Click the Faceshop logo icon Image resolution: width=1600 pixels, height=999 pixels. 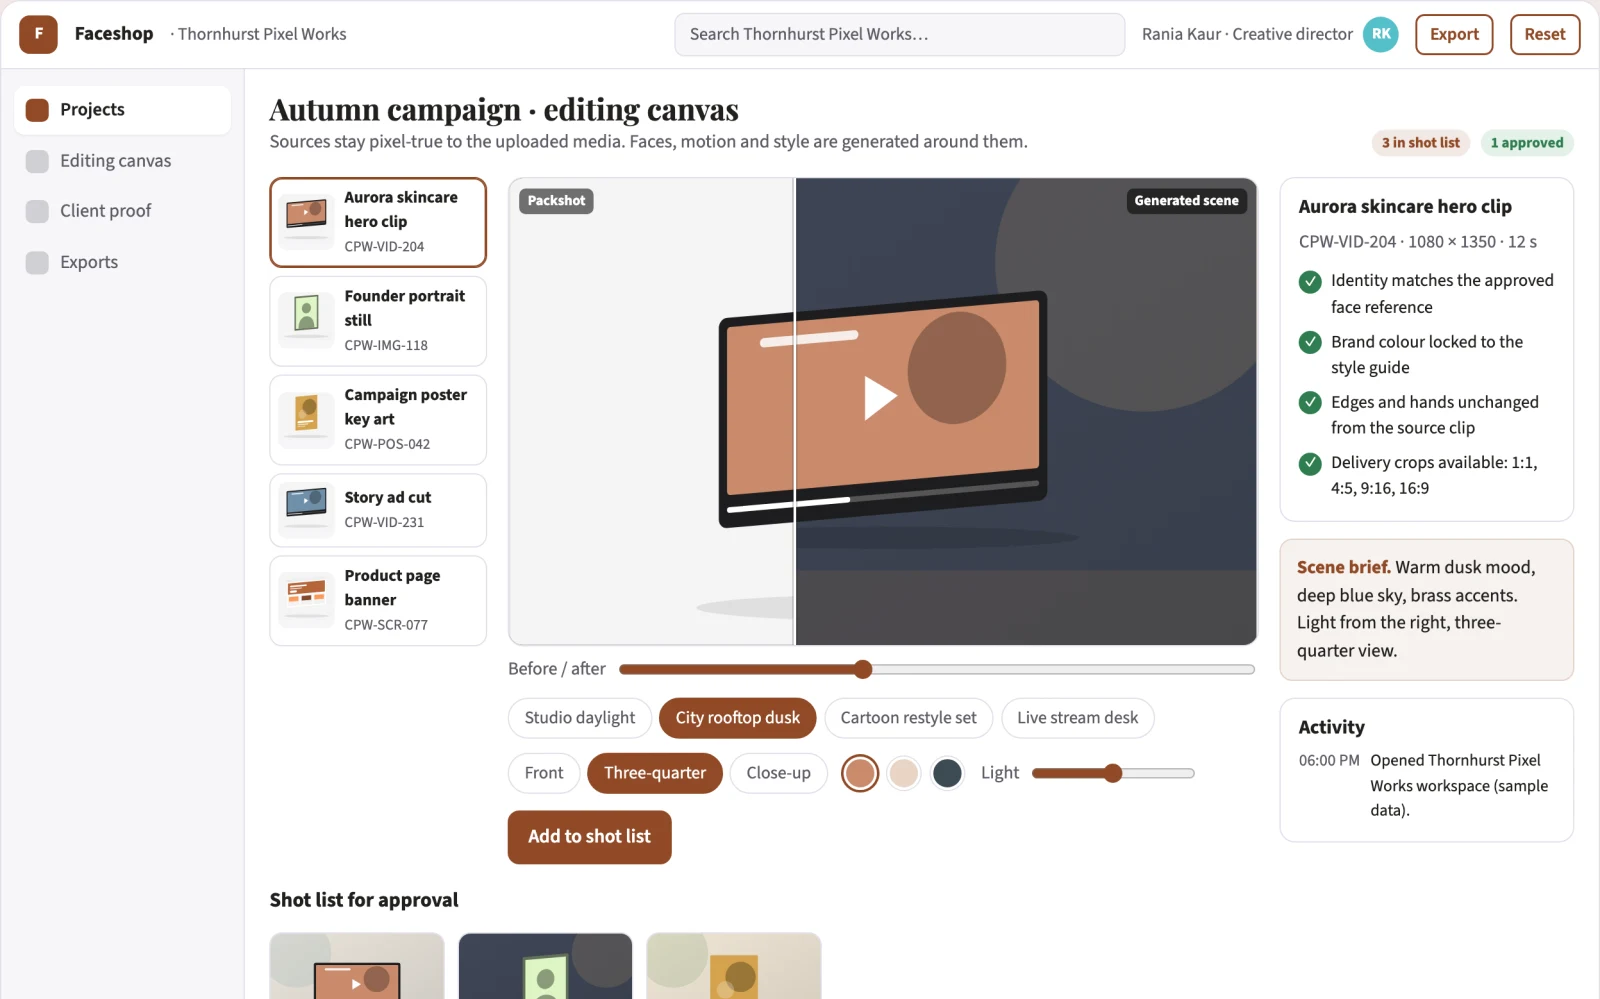click(x=38, y=34)
